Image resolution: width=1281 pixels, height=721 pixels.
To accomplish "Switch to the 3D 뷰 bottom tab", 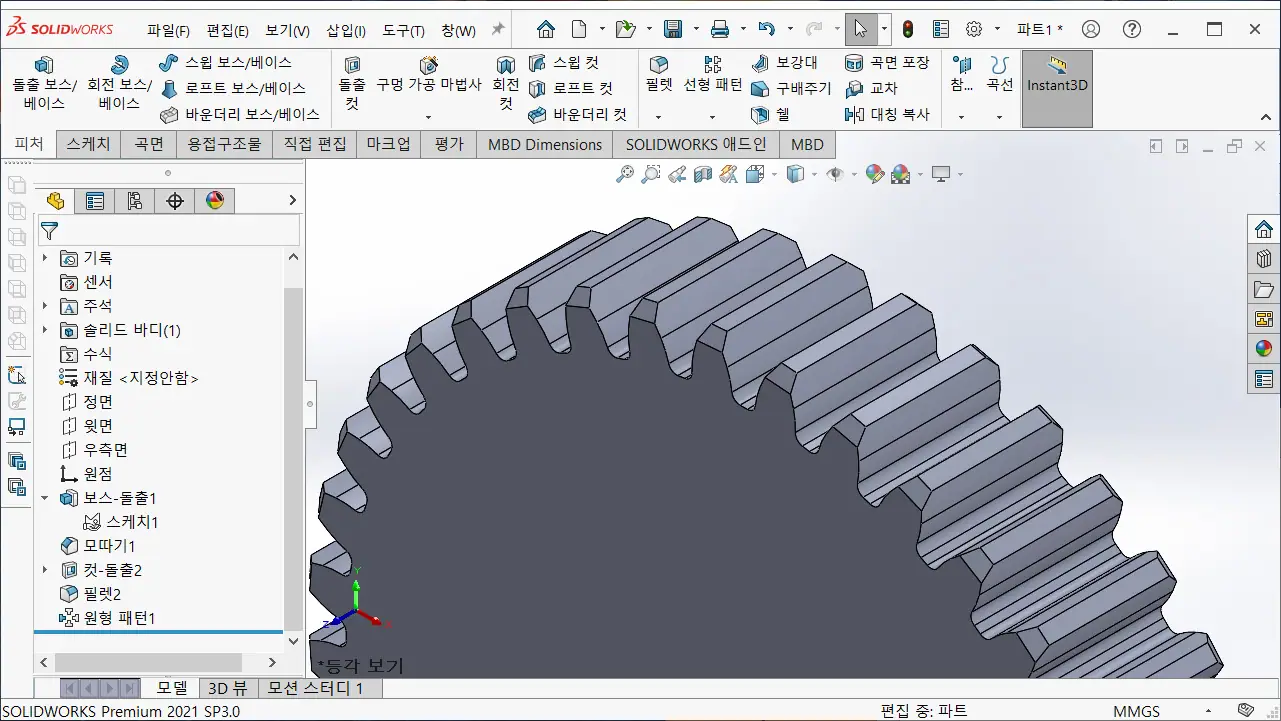I will tap(227, 688).
